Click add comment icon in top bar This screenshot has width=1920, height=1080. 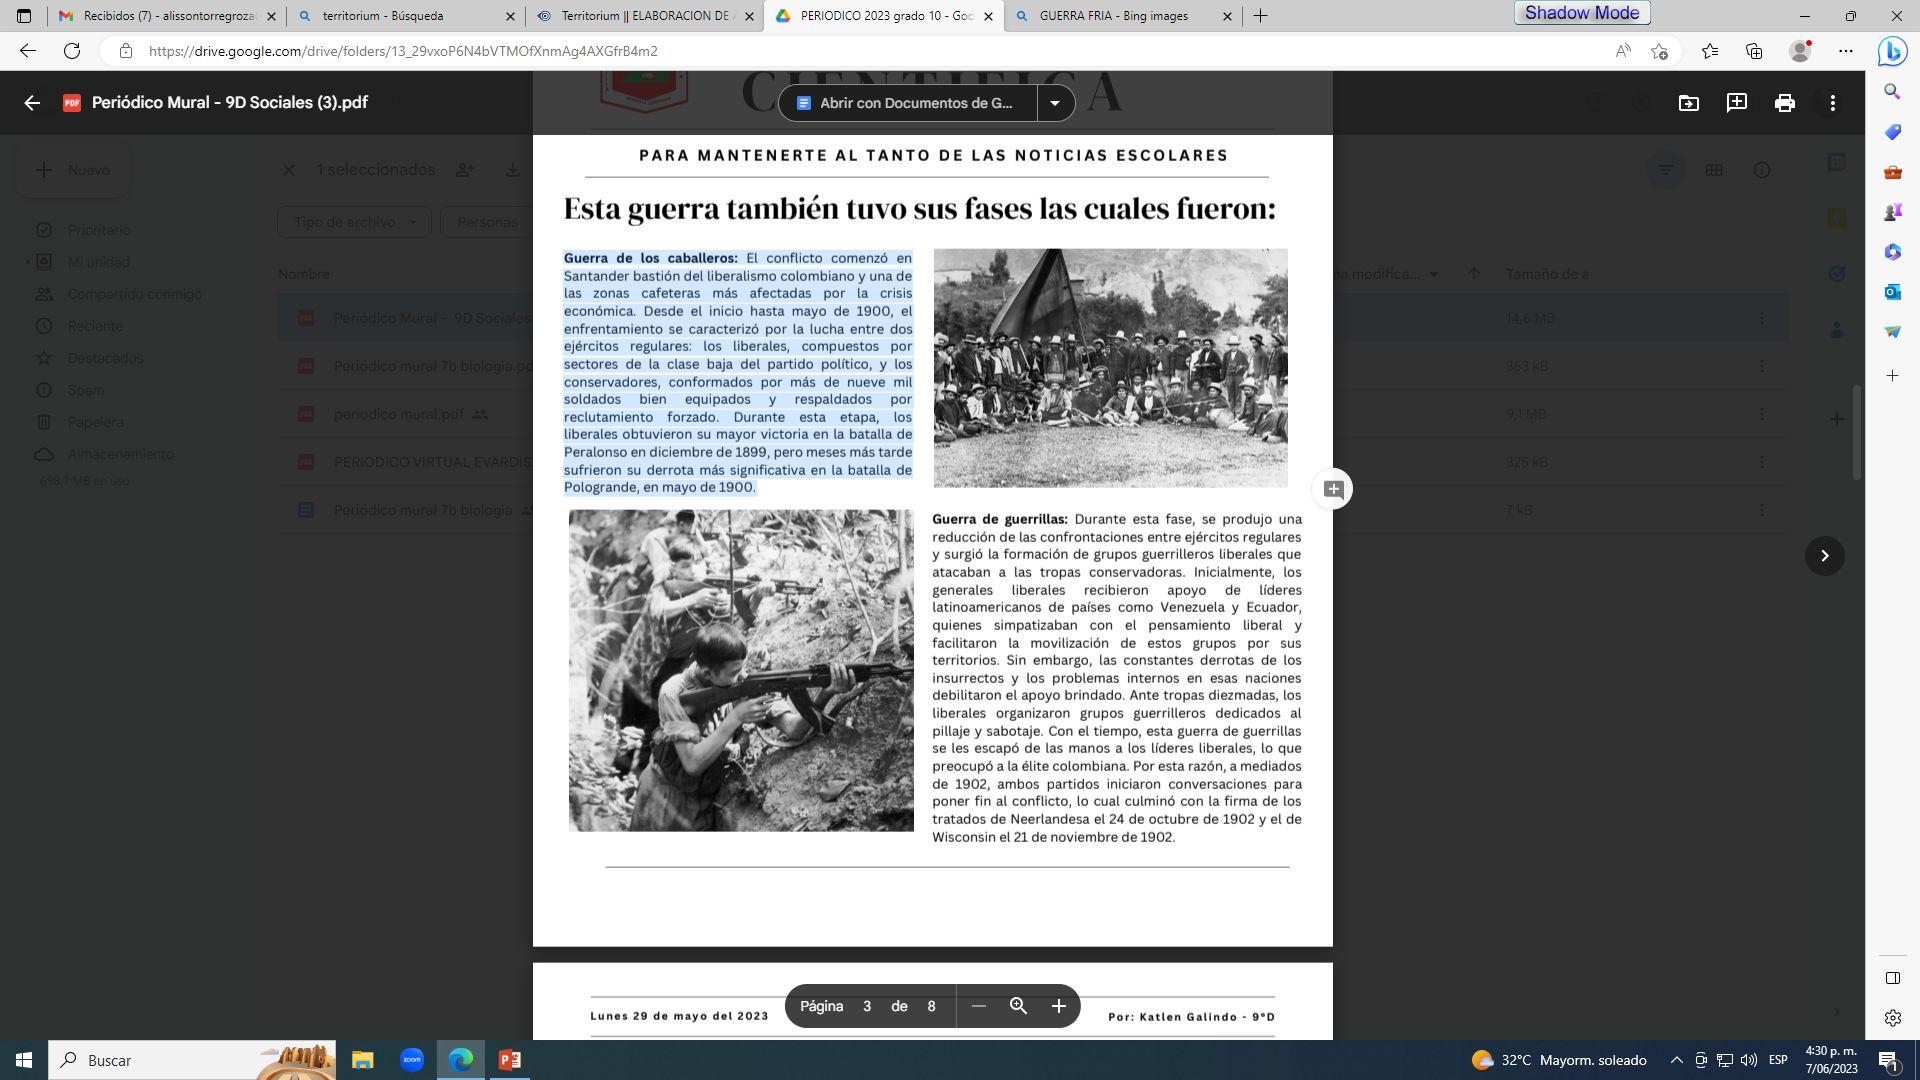click(x=1736, y=103)
